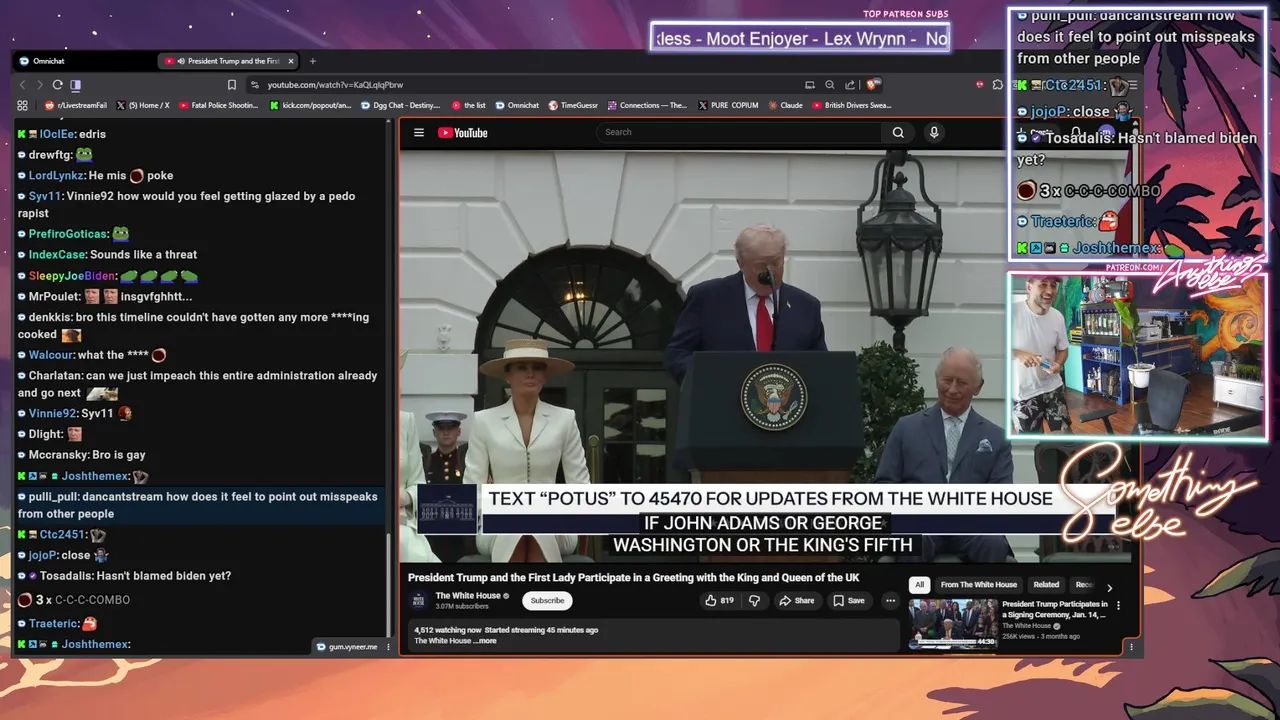The image size is (1280, 720).
Task: Click username Charlatan in chat
Action: 56,376
